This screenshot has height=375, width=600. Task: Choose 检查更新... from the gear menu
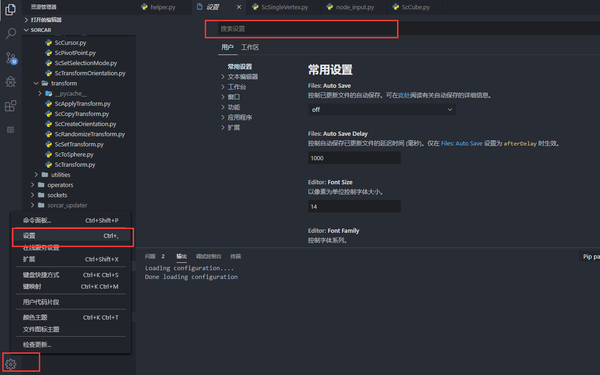tap(71, 345)
